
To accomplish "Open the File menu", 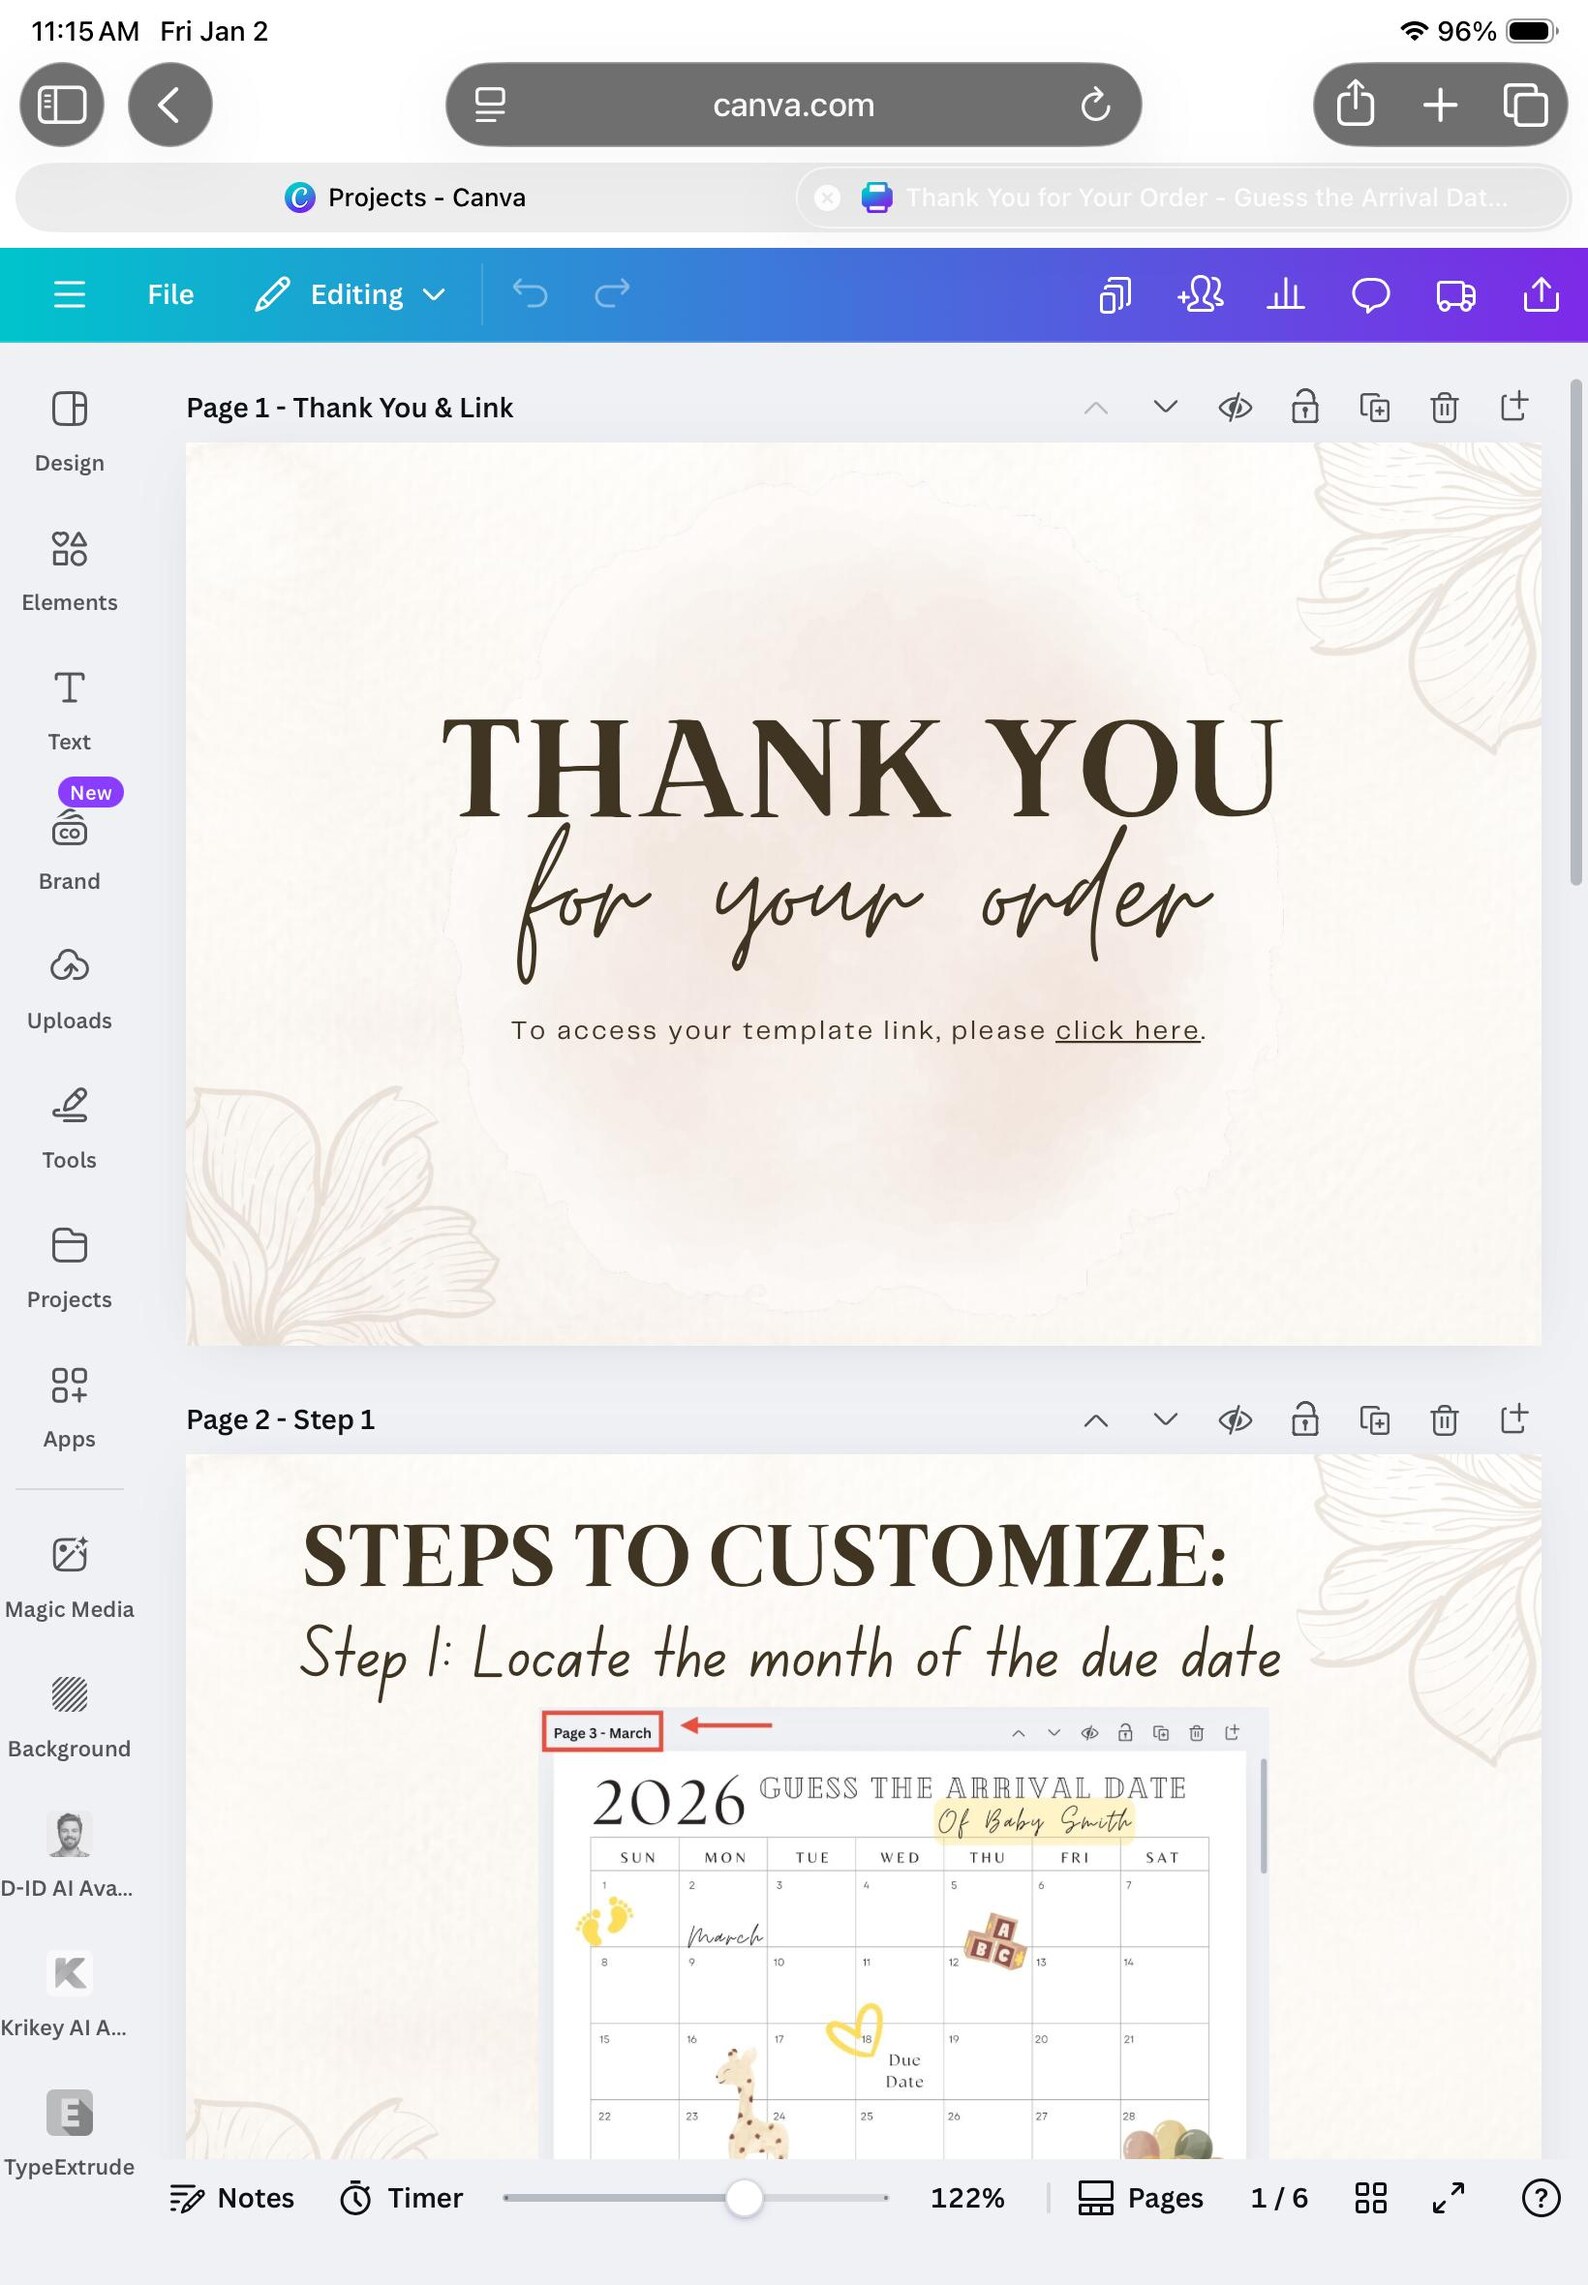I will tap(171, 294).
